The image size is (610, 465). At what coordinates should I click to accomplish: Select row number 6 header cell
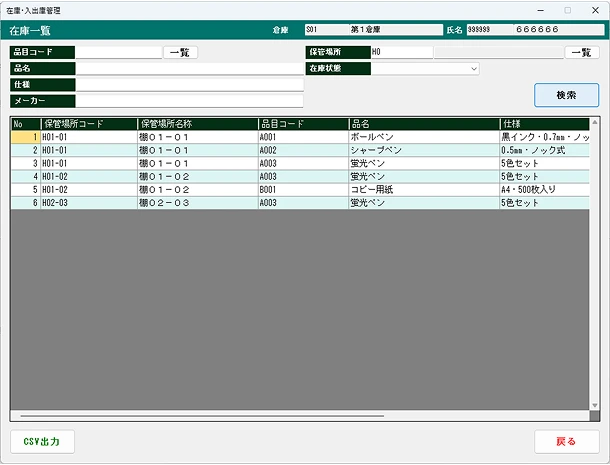point(25,202)
